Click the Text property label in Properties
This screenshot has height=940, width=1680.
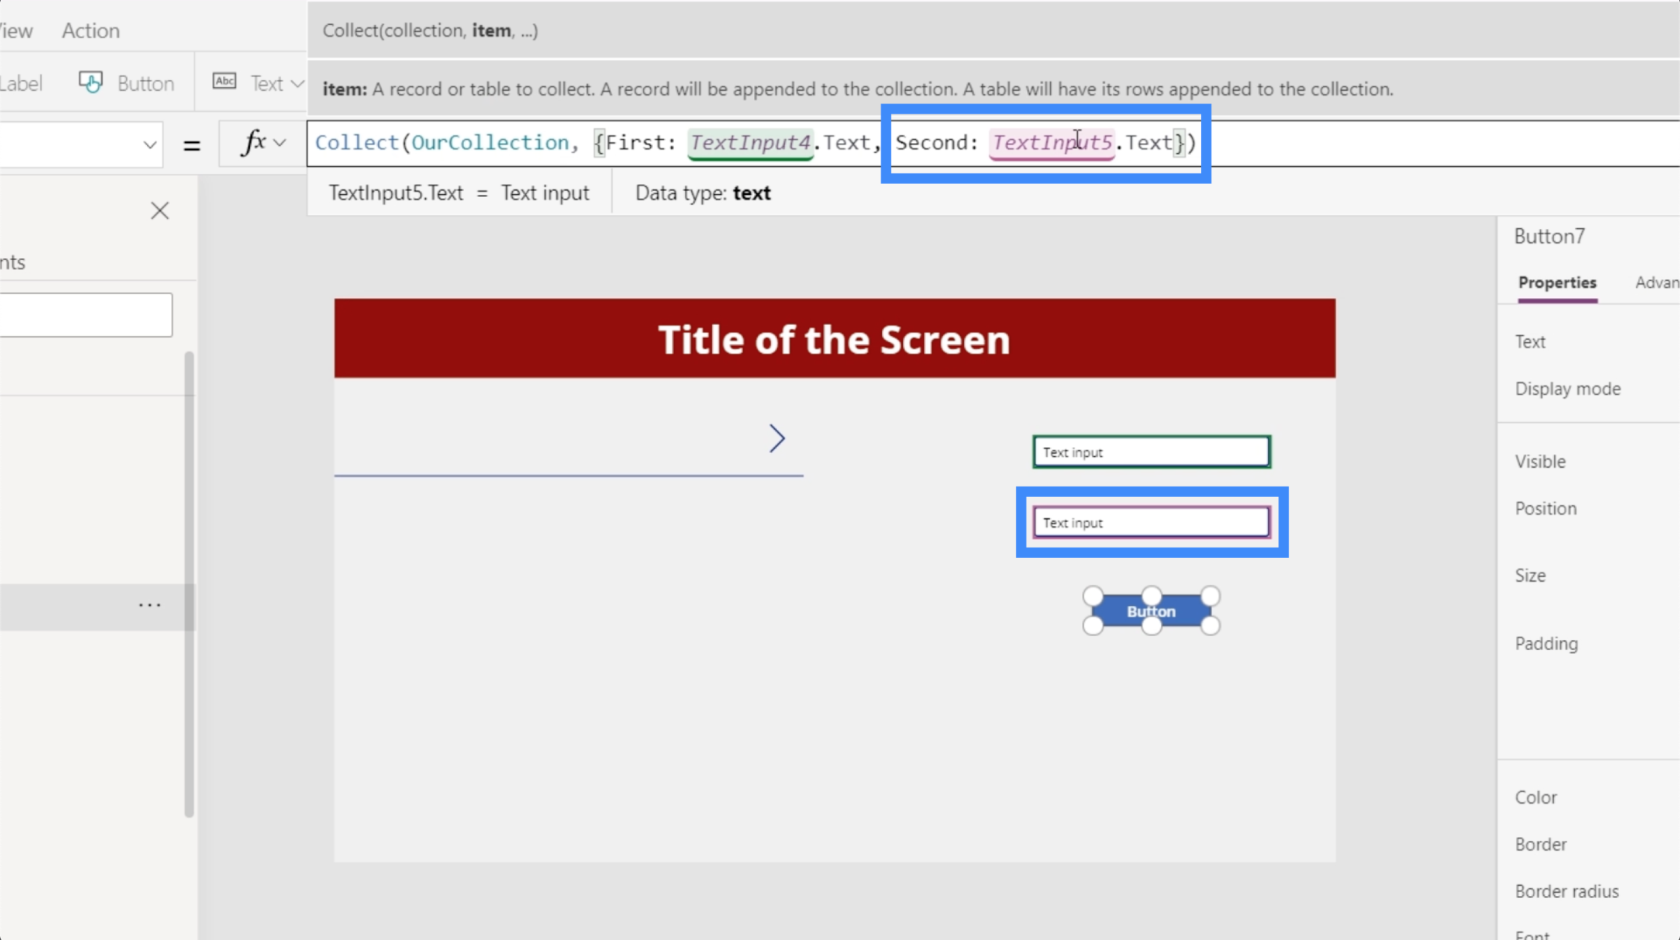pos(1530,342)
